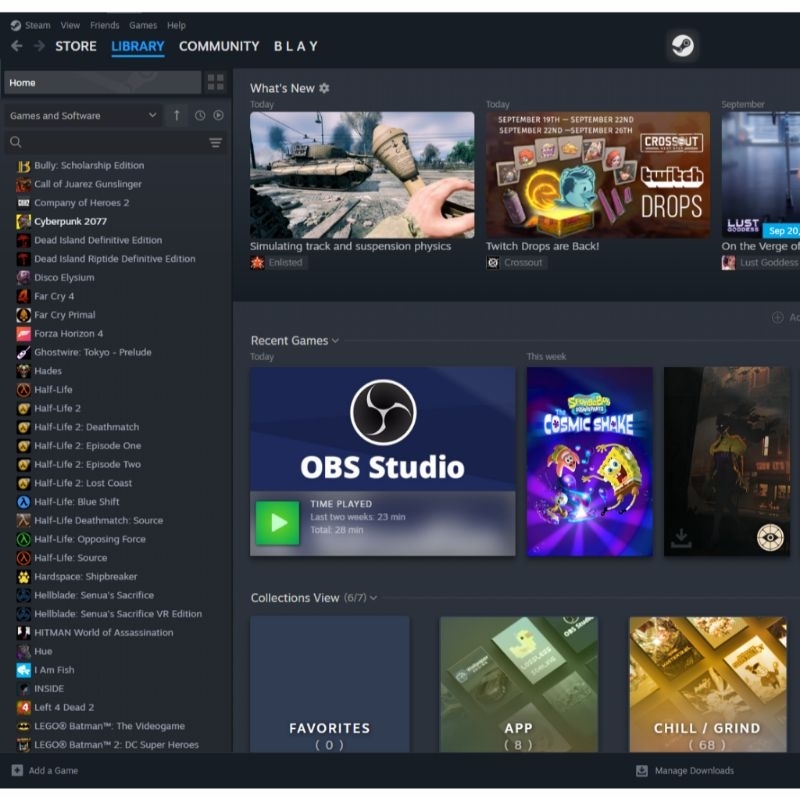Open Manage Downloads
This screenshot has height=800, width=800.
[694, 770]
